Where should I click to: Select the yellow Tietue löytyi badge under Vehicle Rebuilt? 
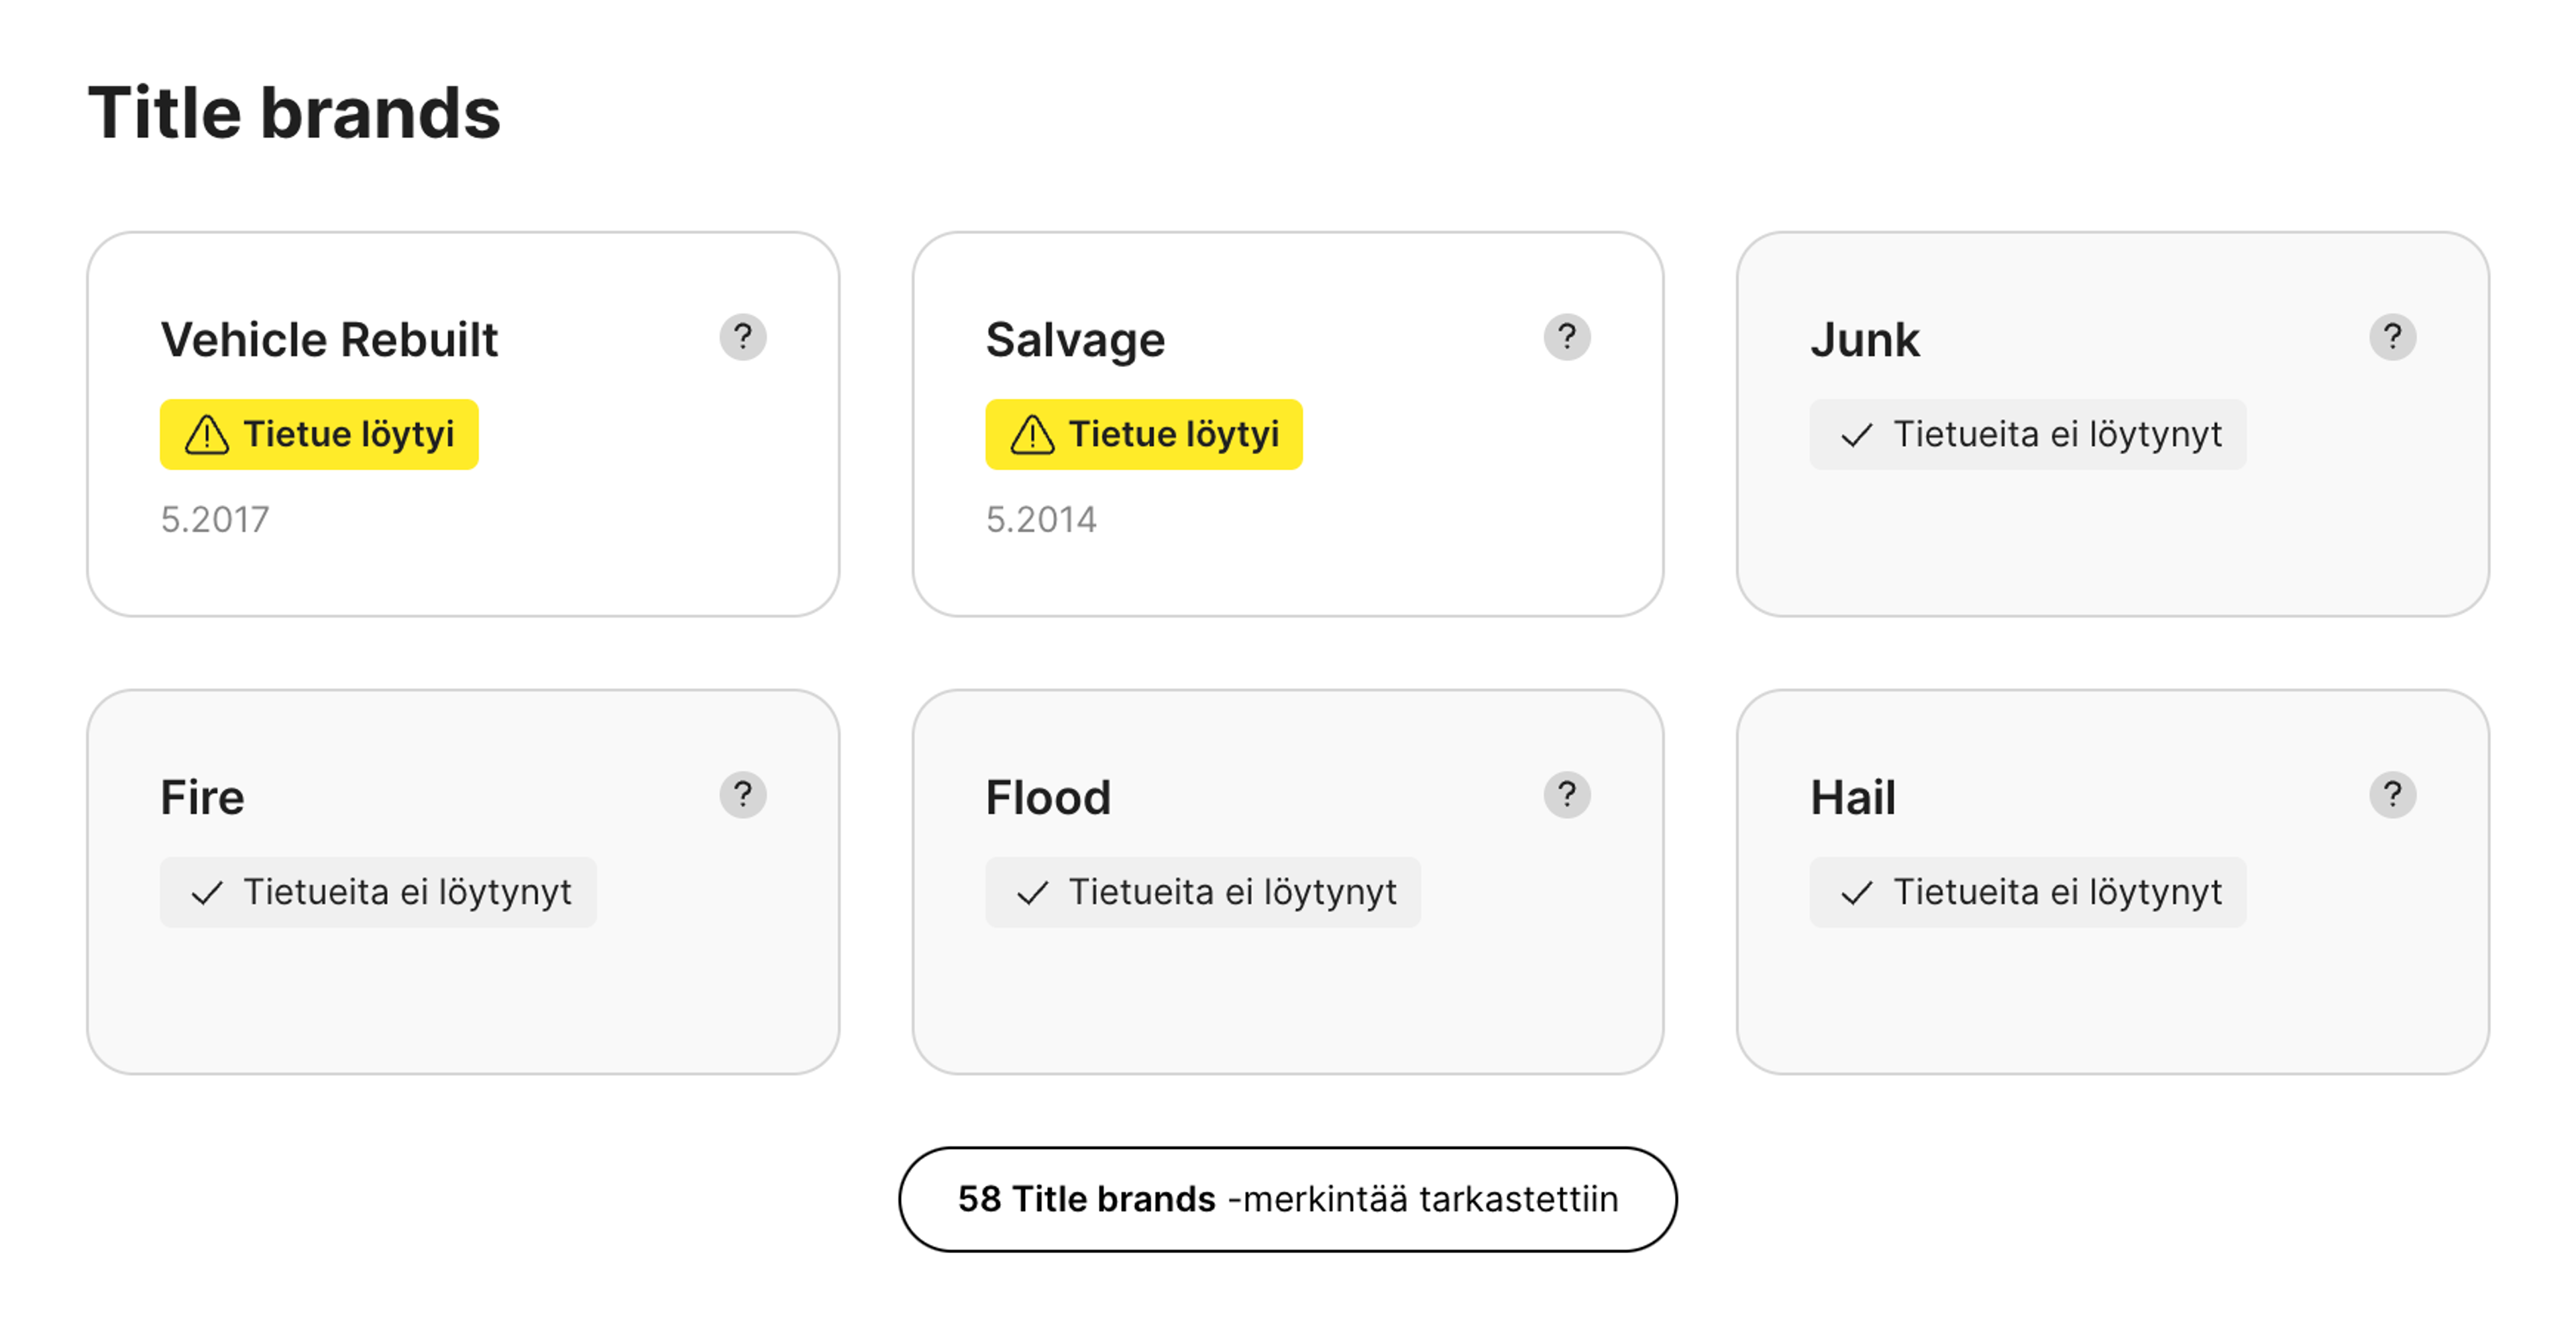tap(319, 434)
